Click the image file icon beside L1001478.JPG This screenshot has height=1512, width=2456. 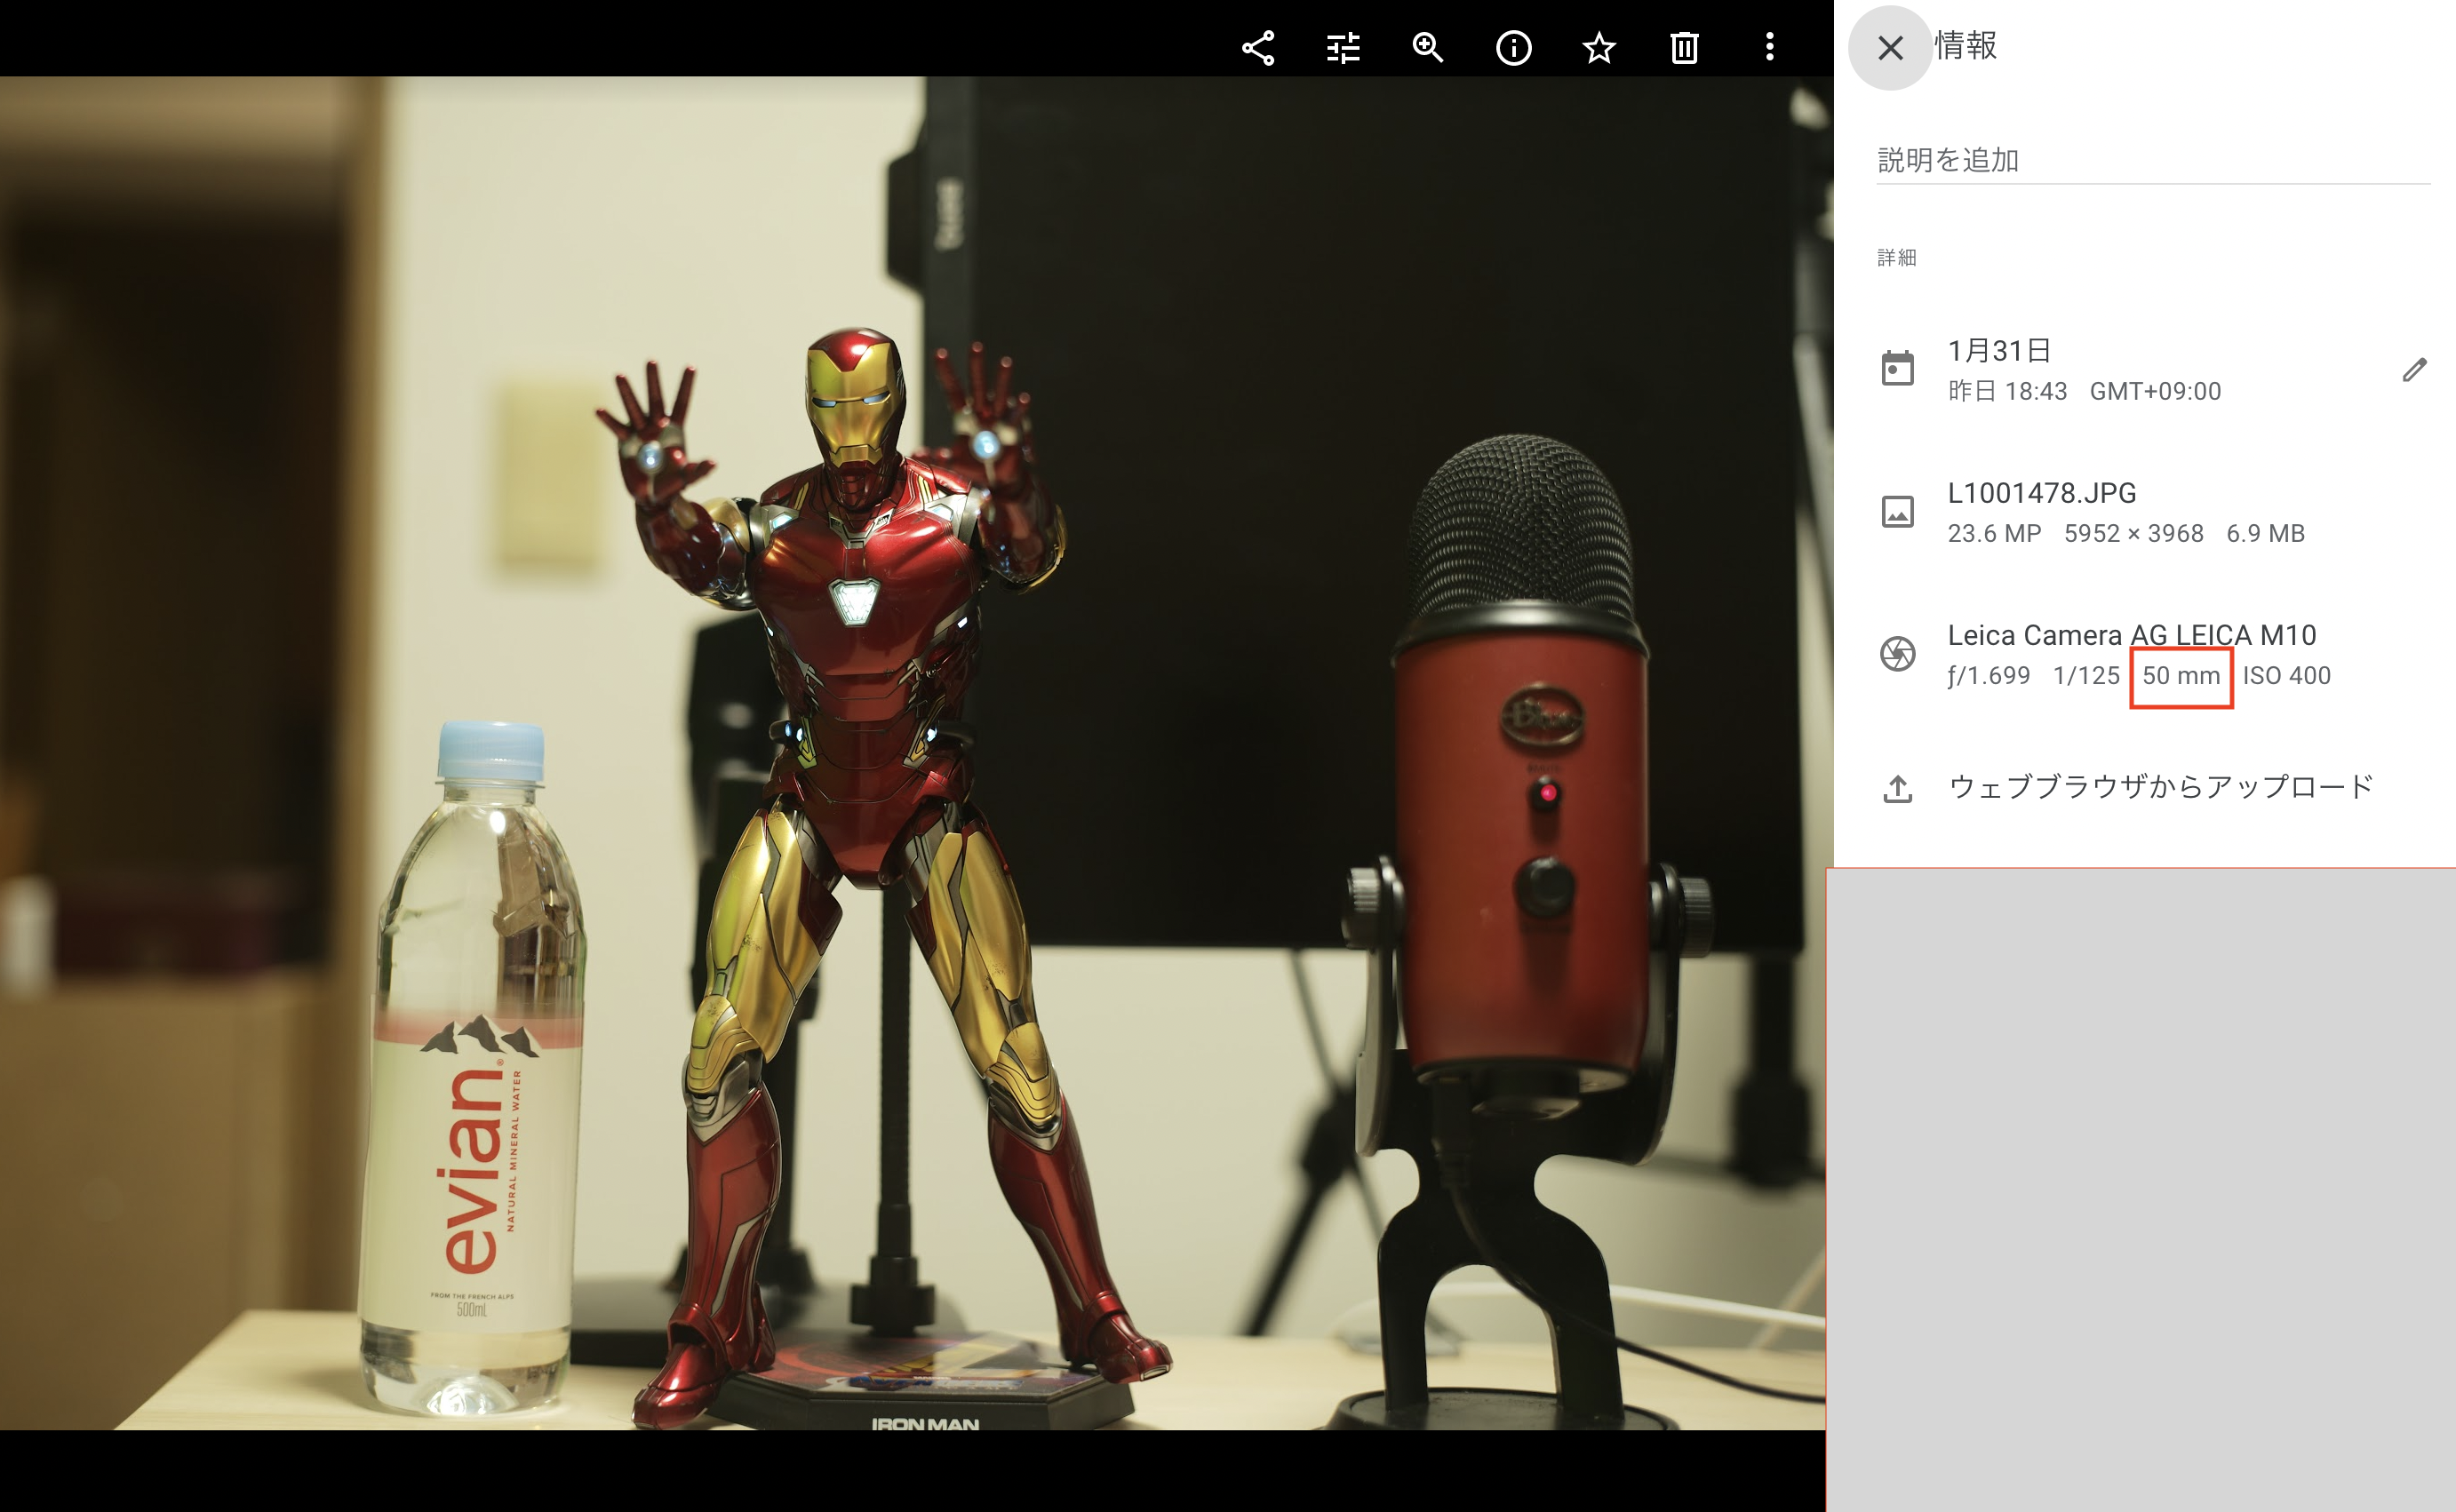coord(1897,512)
